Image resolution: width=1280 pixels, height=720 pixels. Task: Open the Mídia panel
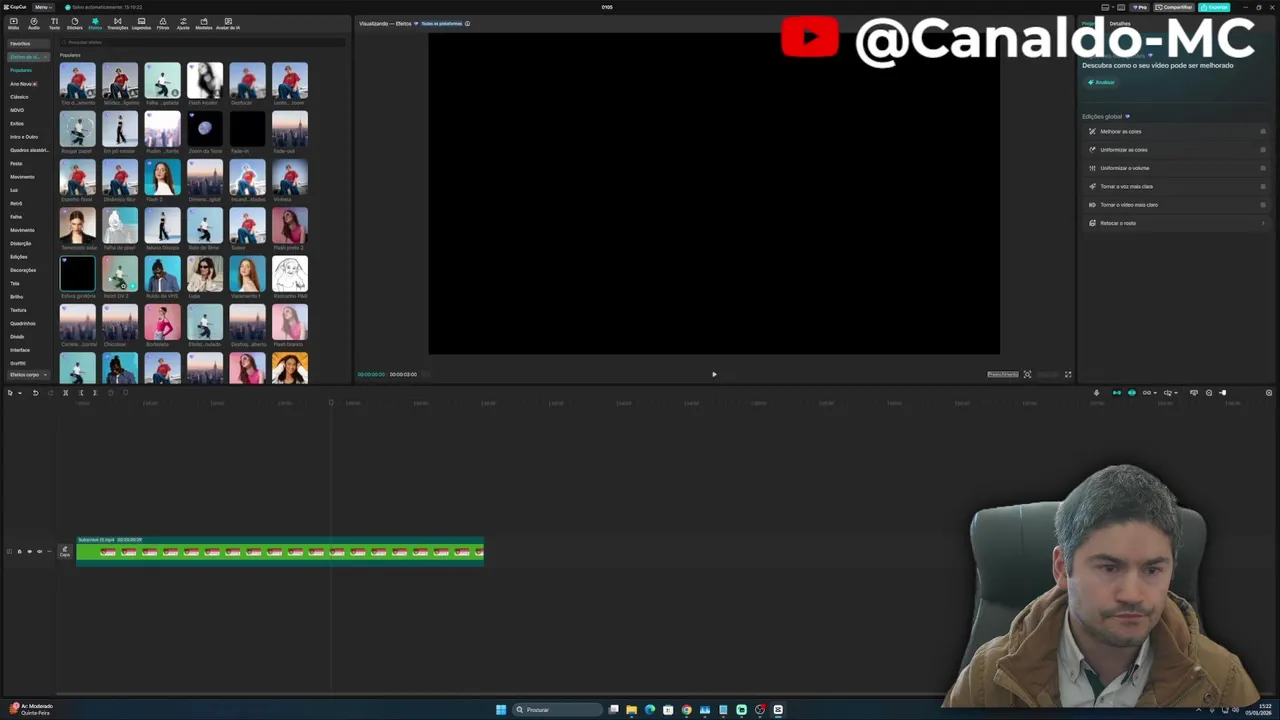[13, 23]
